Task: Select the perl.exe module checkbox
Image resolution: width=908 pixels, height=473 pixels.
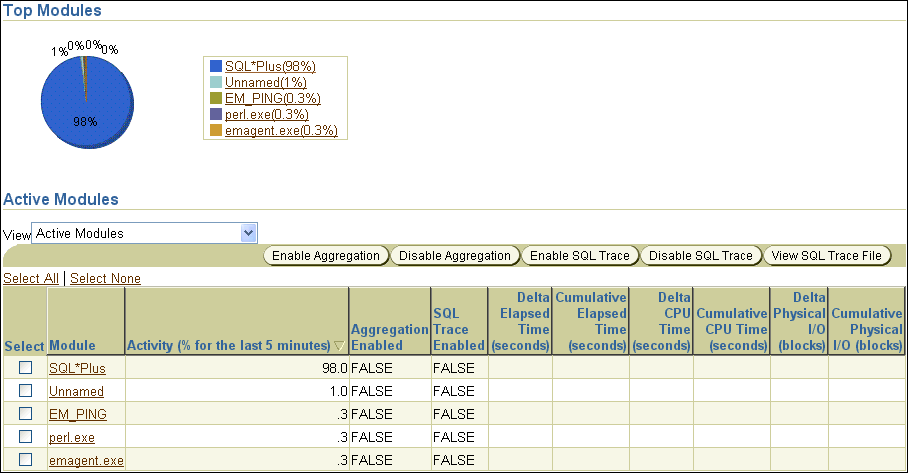Action: click(x=26, y=437)
